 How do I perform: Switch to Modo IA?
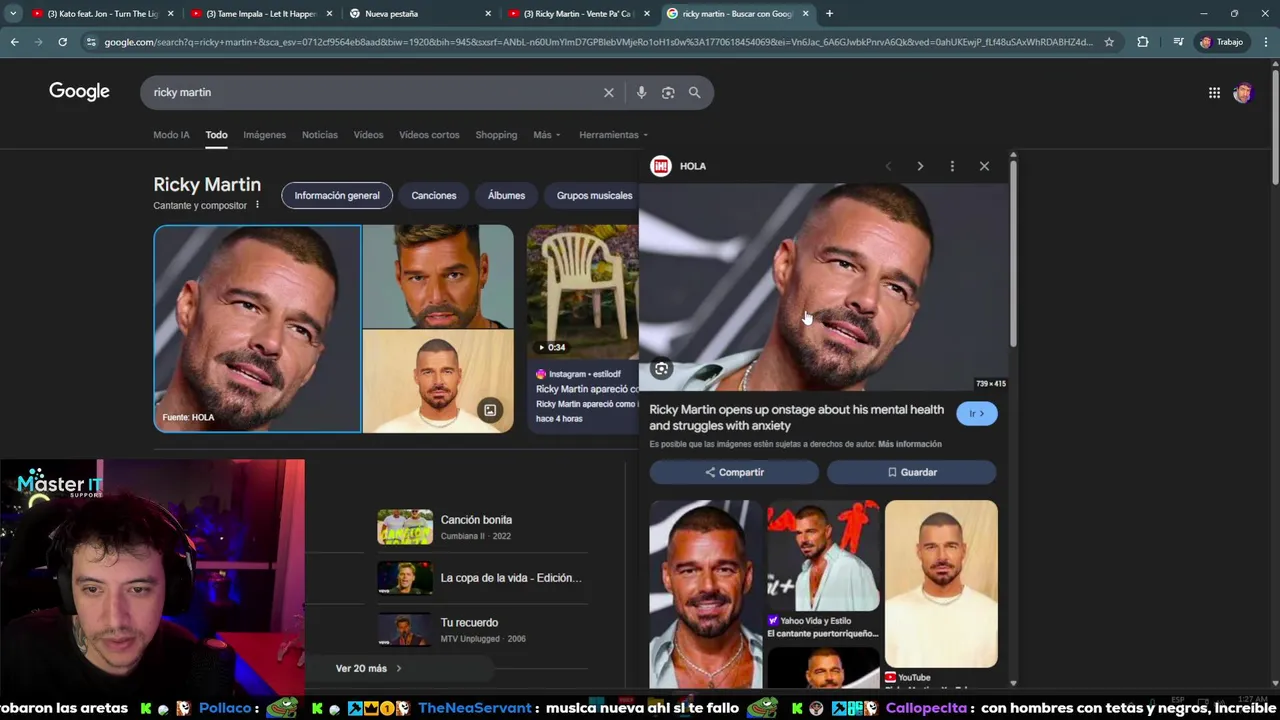click(171, 135)
